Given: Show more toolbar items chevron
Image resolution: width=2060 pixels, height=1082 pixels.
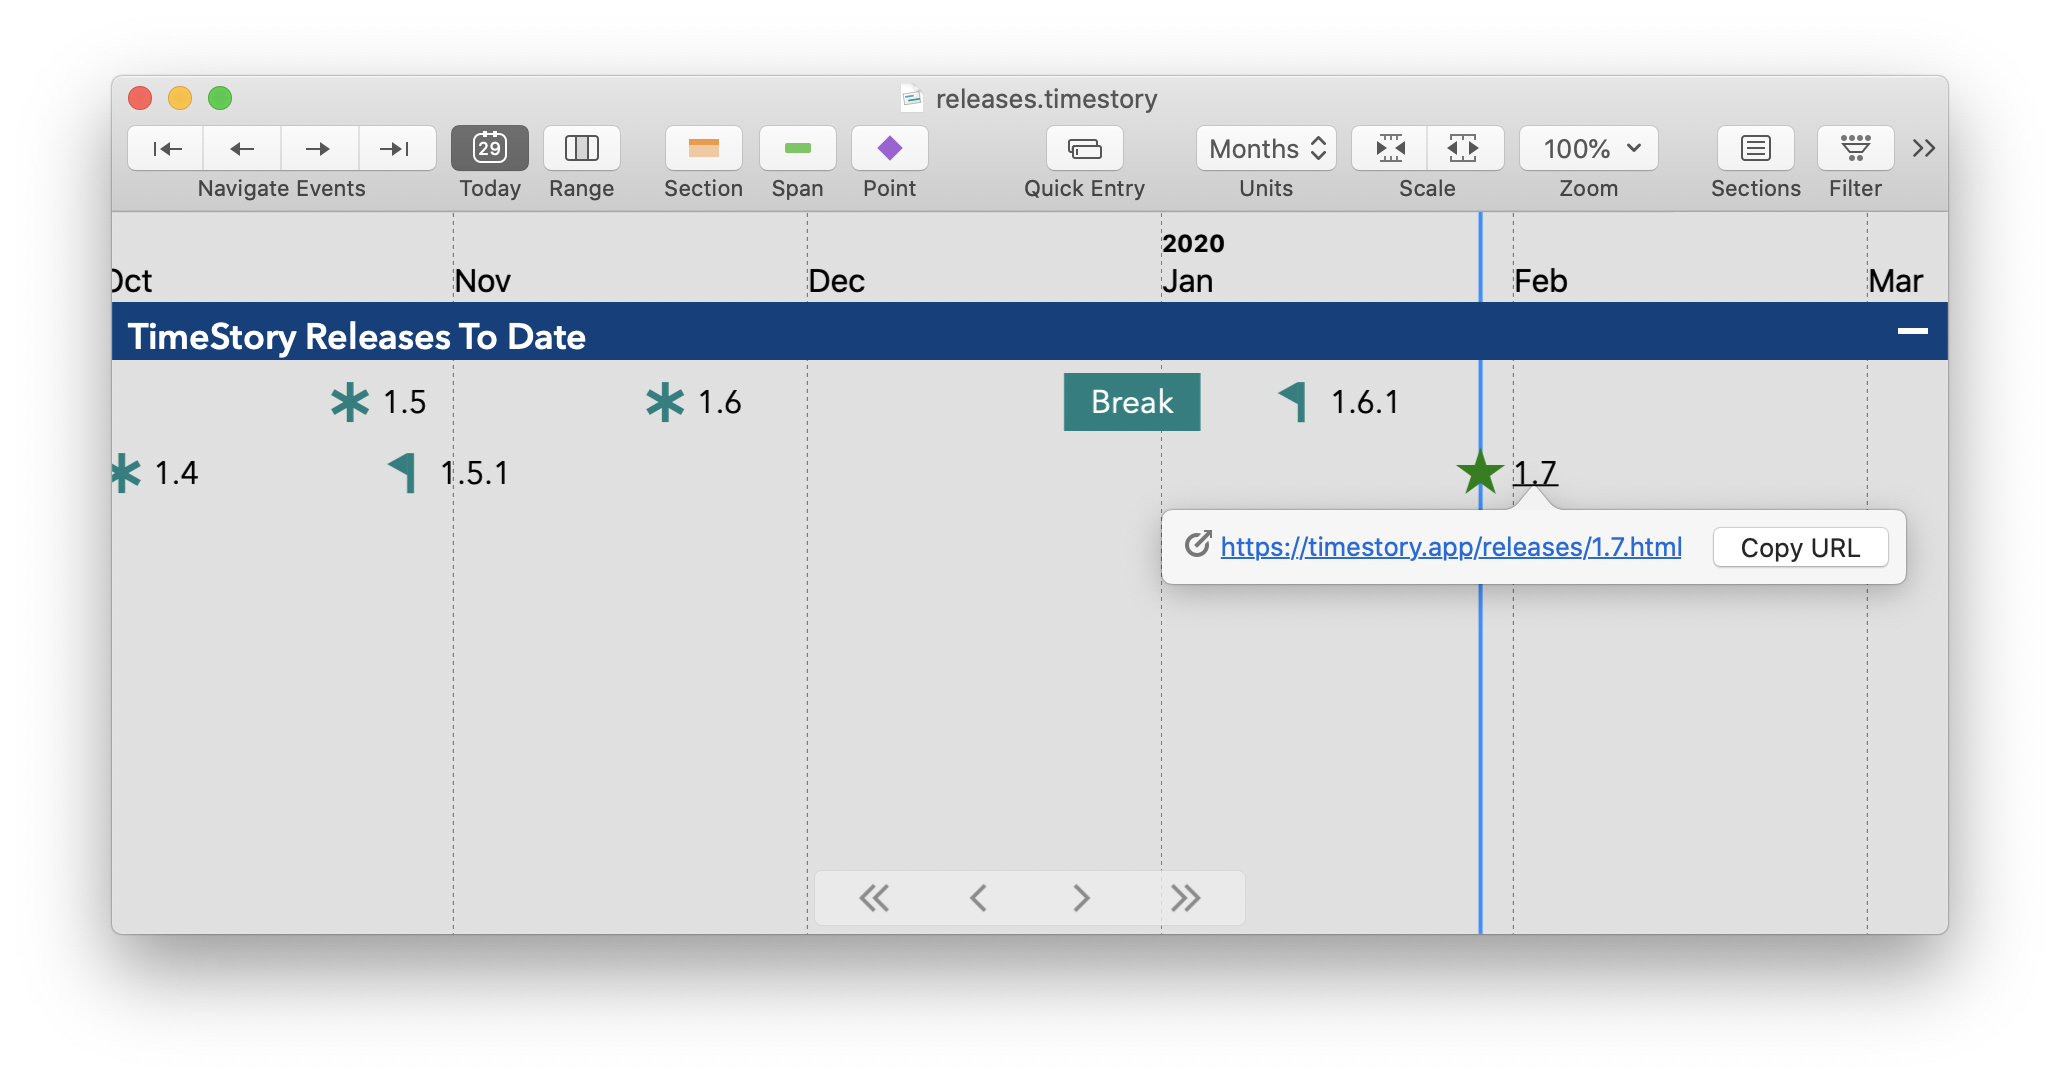Looking at the screenshot, I should (1924, 149).
